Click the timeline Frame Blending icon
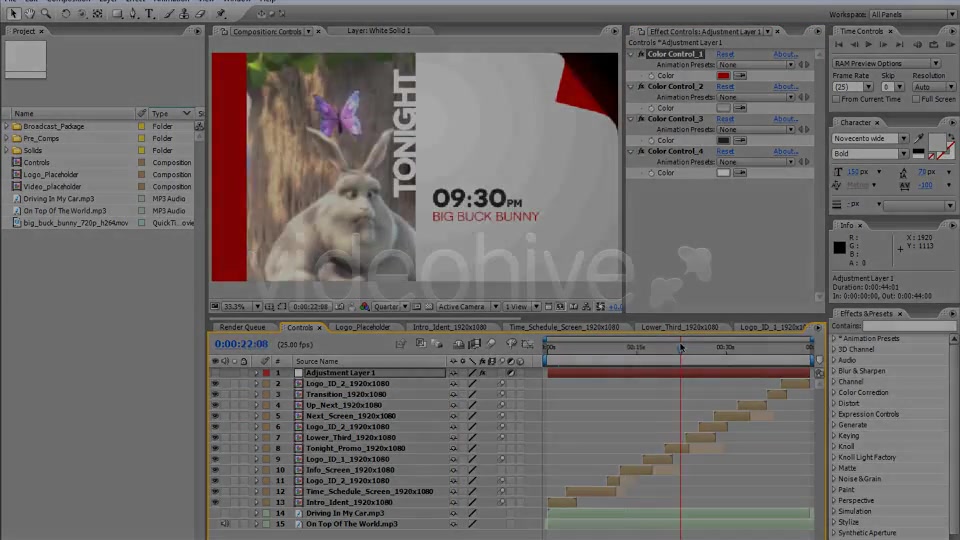The image size is (960, 540). [474, 345]
